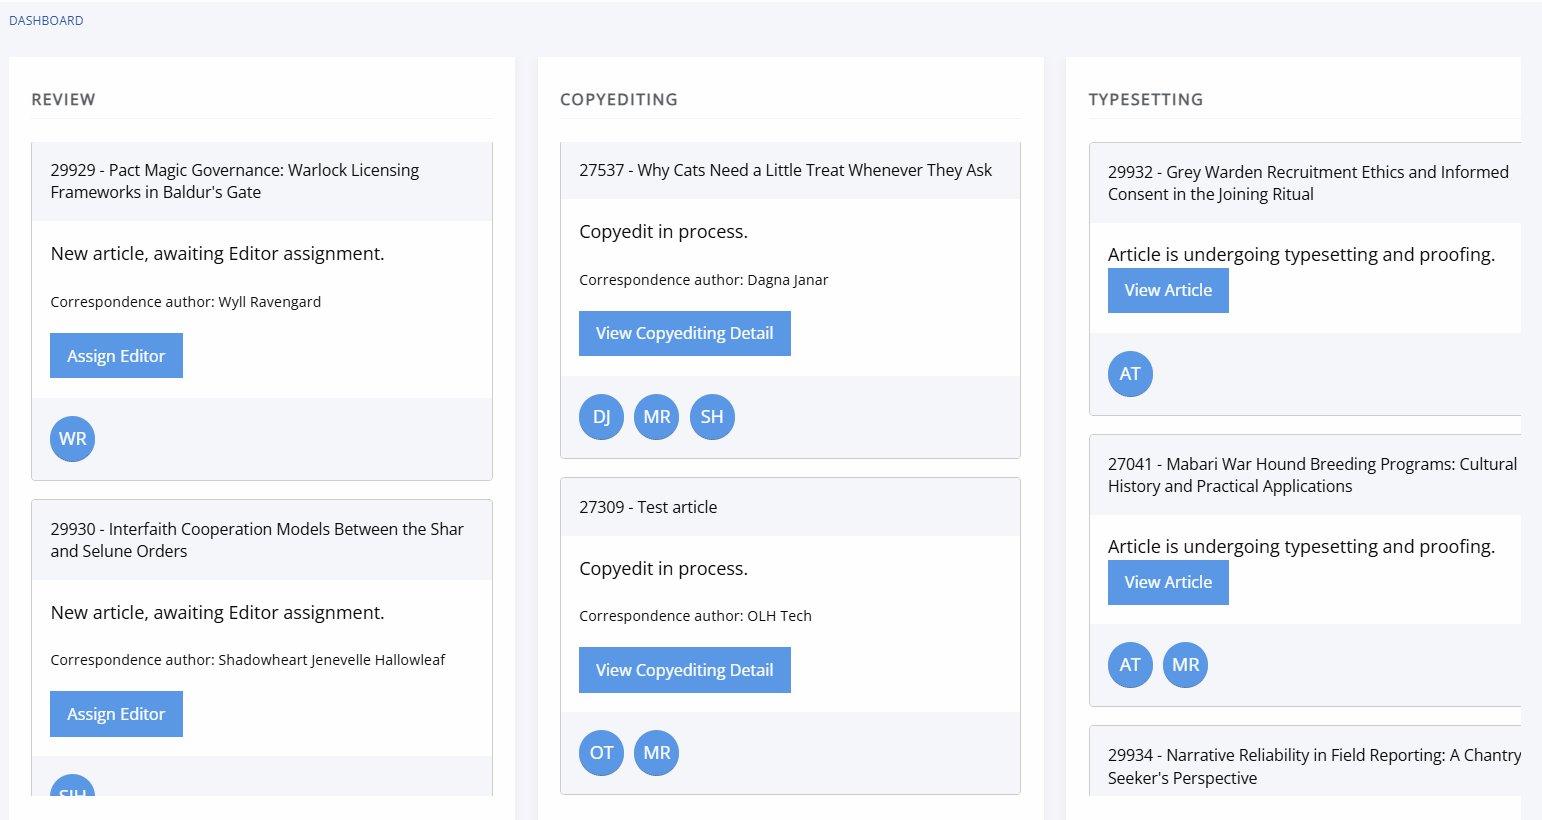Click the AT avatar on article 29932
The image size is (1542, 820).
coord(1130,374)
